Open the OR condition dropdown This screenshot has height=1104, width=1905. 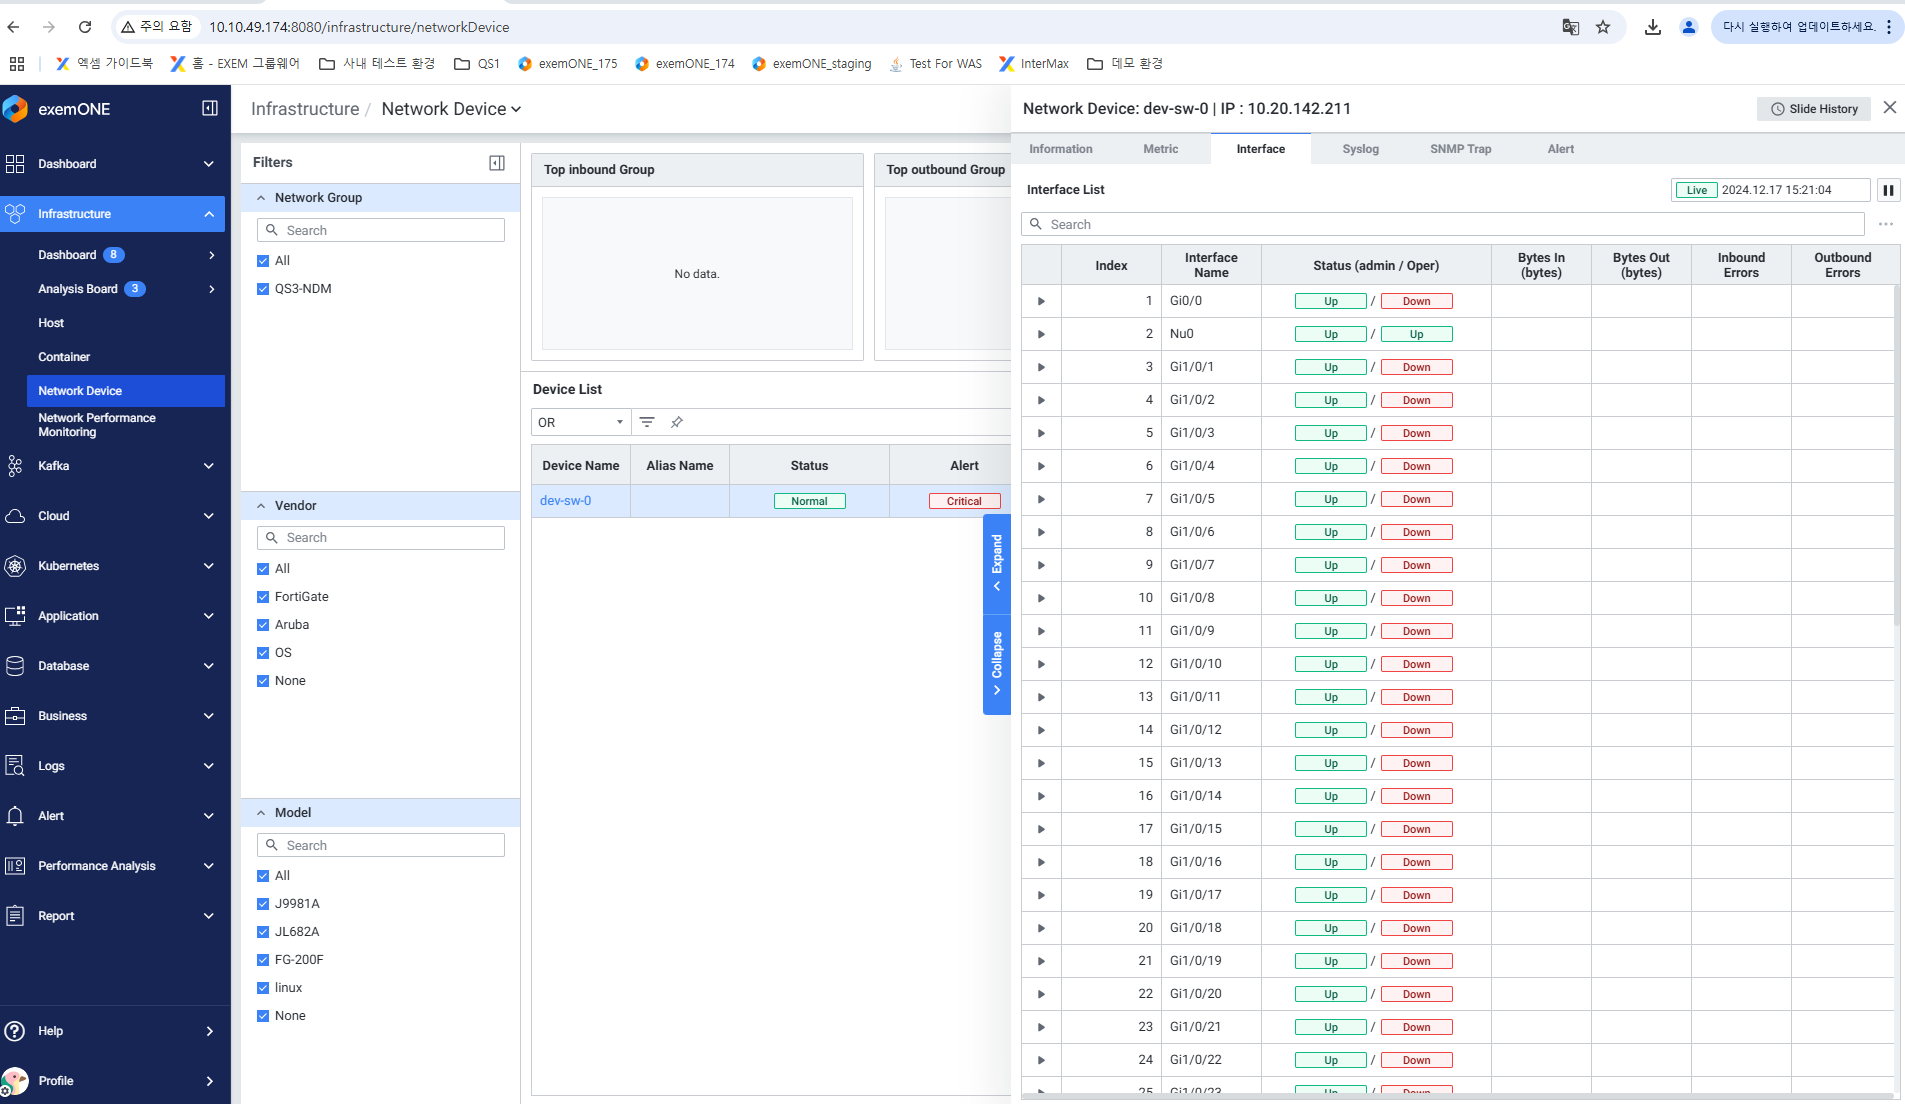point(580,422)
